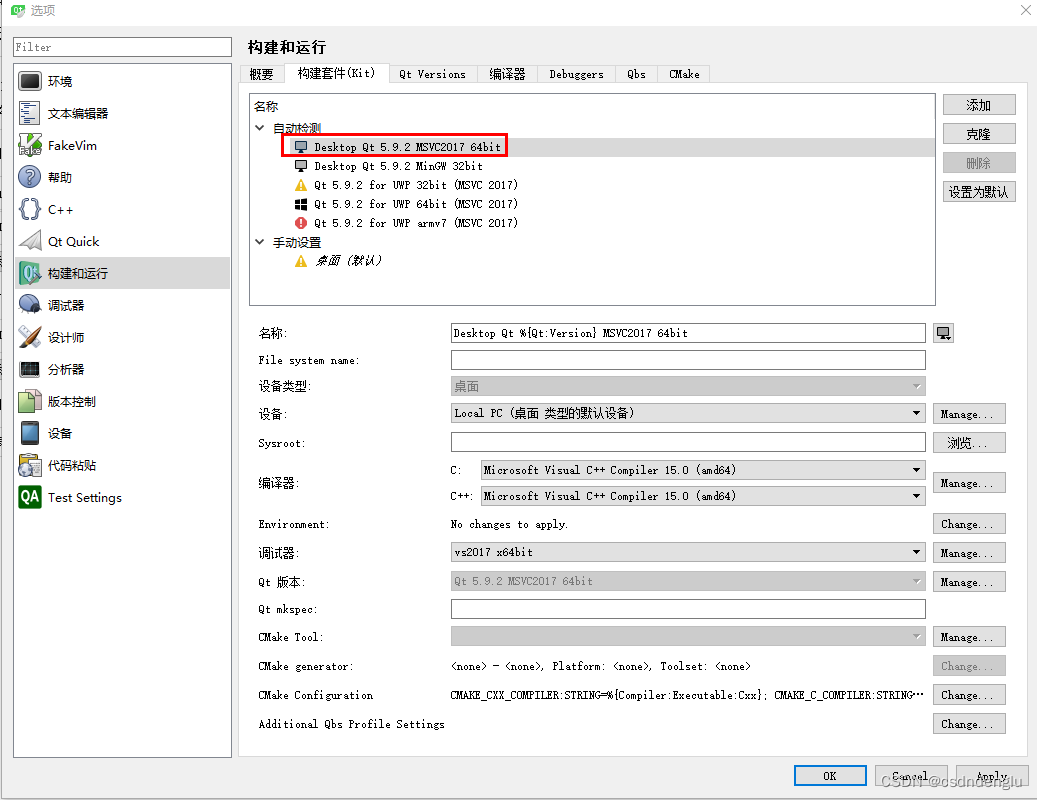
Task: Open the C compiler dropdown
Action: [x=703, y=470]
